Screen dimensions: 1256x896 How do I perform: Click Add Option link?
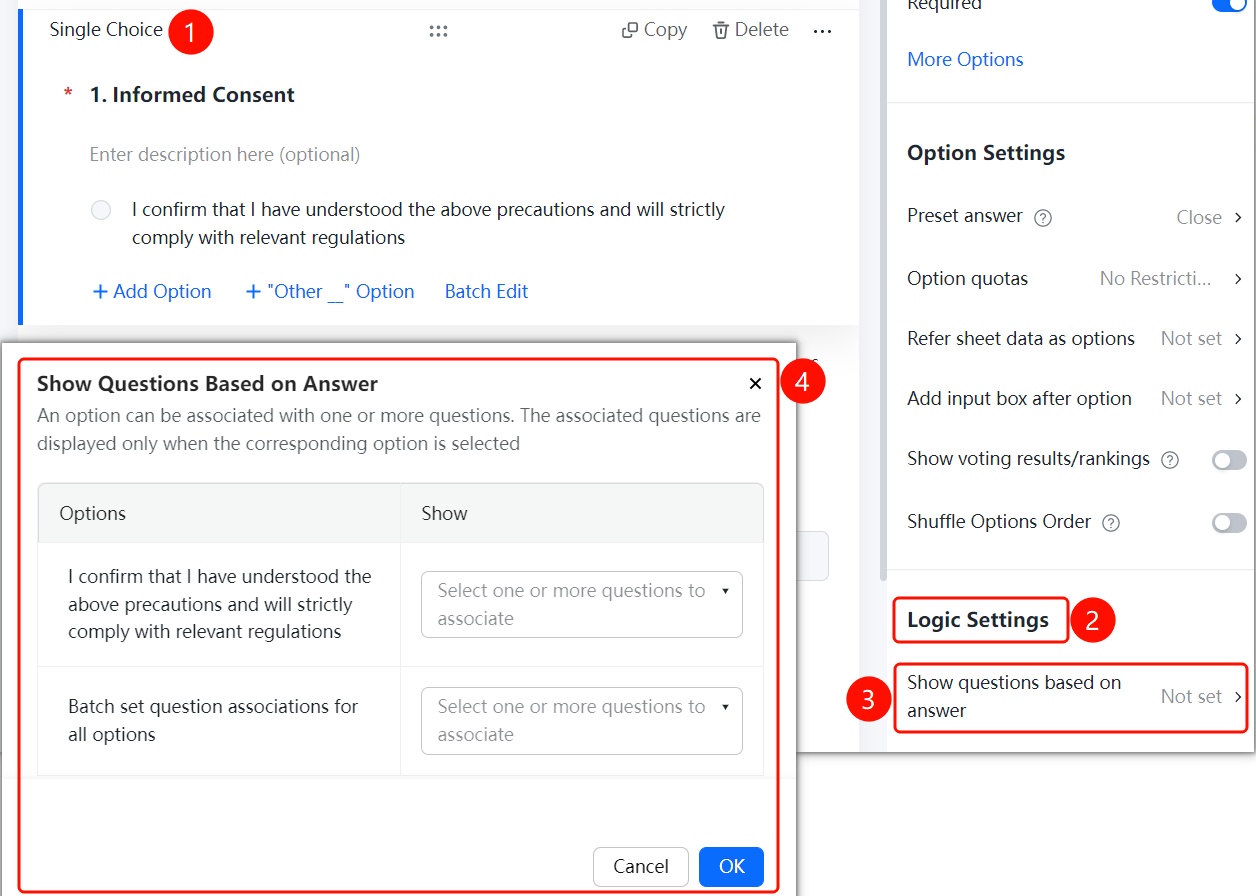click(152, 292)
